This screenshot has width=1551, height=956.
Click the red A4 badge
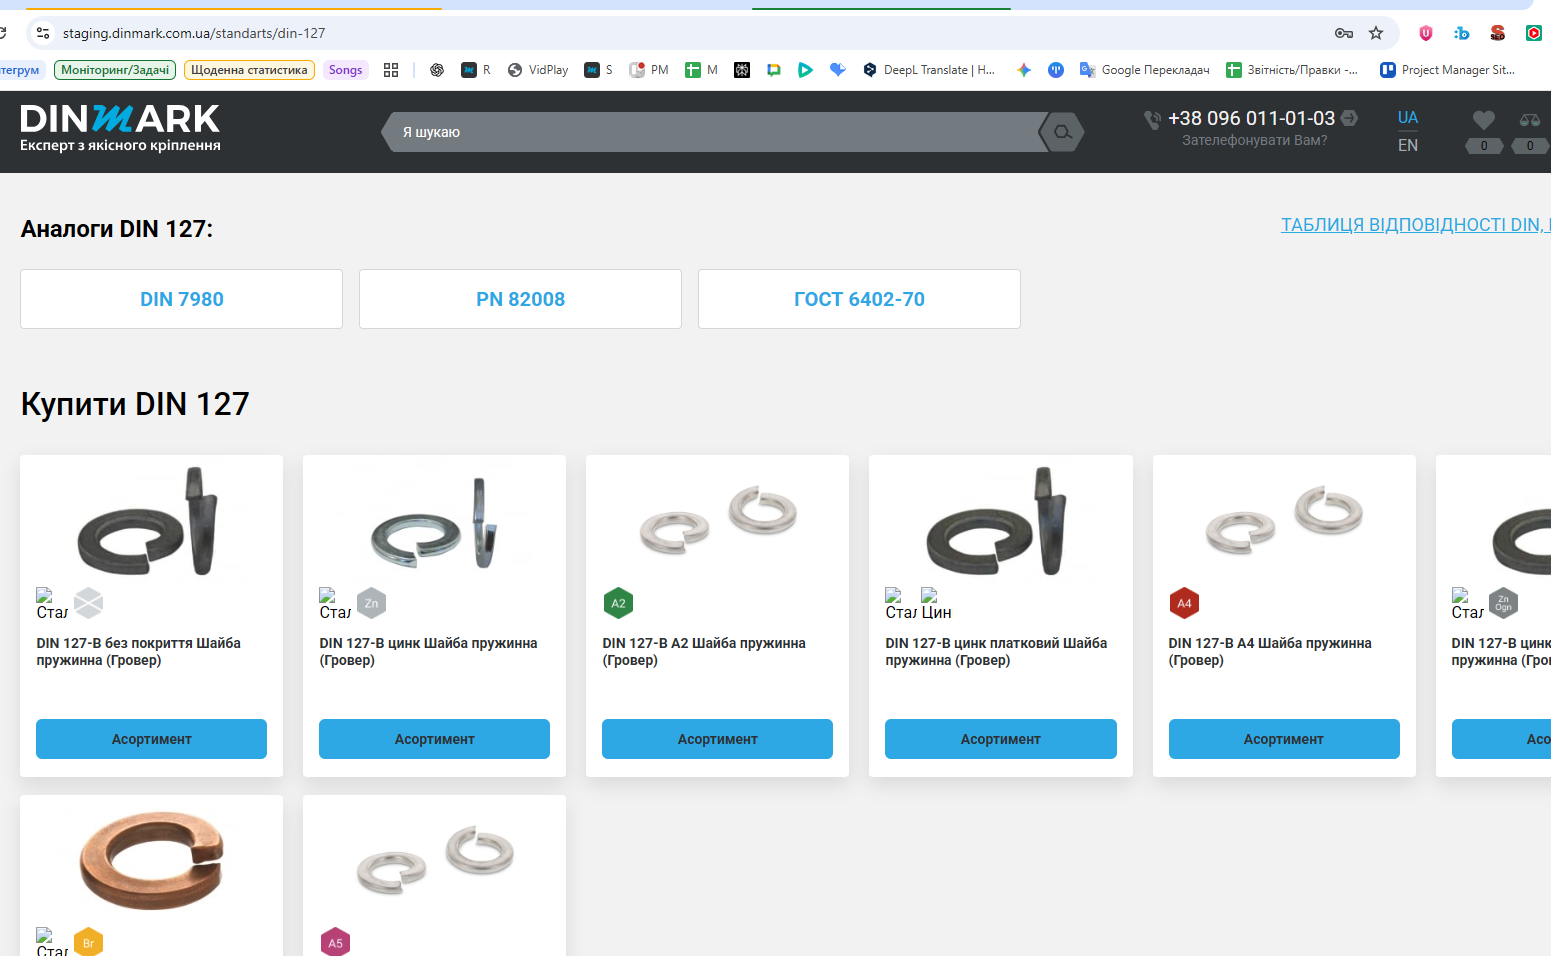[1184, 603]
